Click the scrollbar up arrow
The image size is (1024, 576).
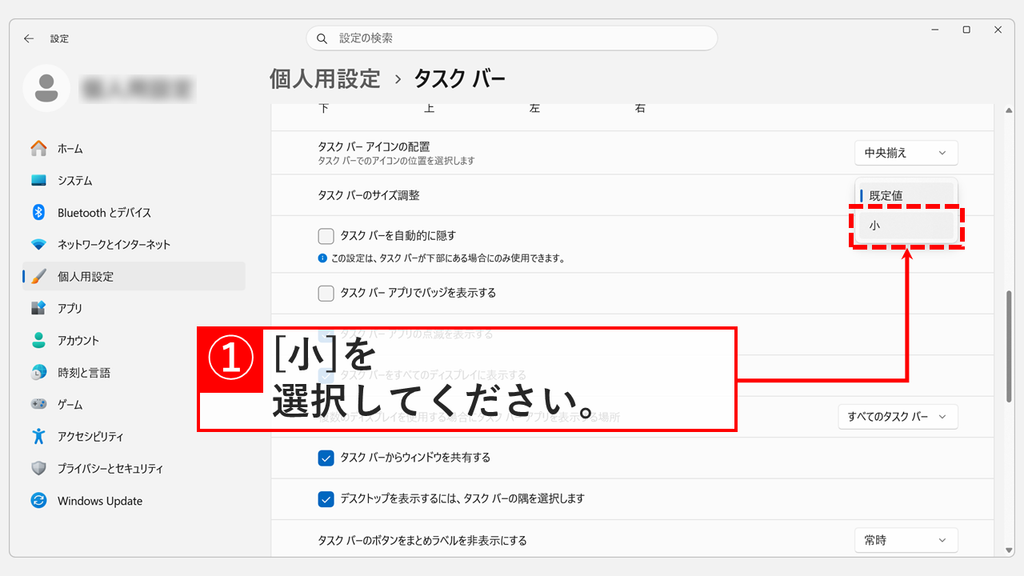coord(1009,110)
